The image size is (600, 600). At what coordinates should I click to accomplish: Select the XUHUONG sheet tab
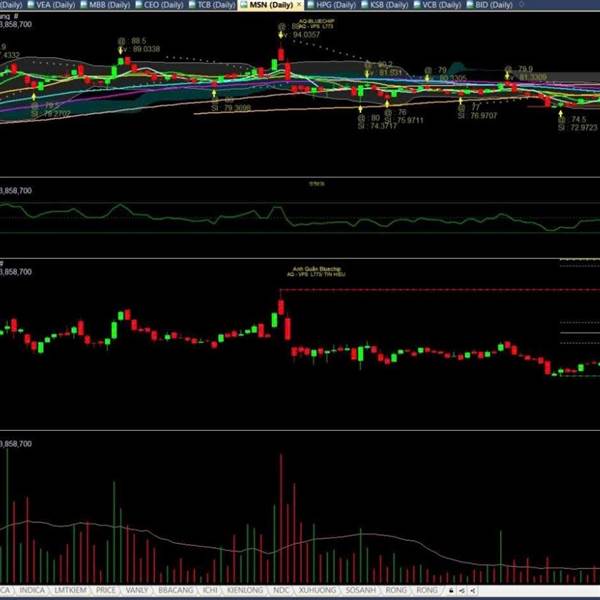pyautogui.click(x=317, y=590)
